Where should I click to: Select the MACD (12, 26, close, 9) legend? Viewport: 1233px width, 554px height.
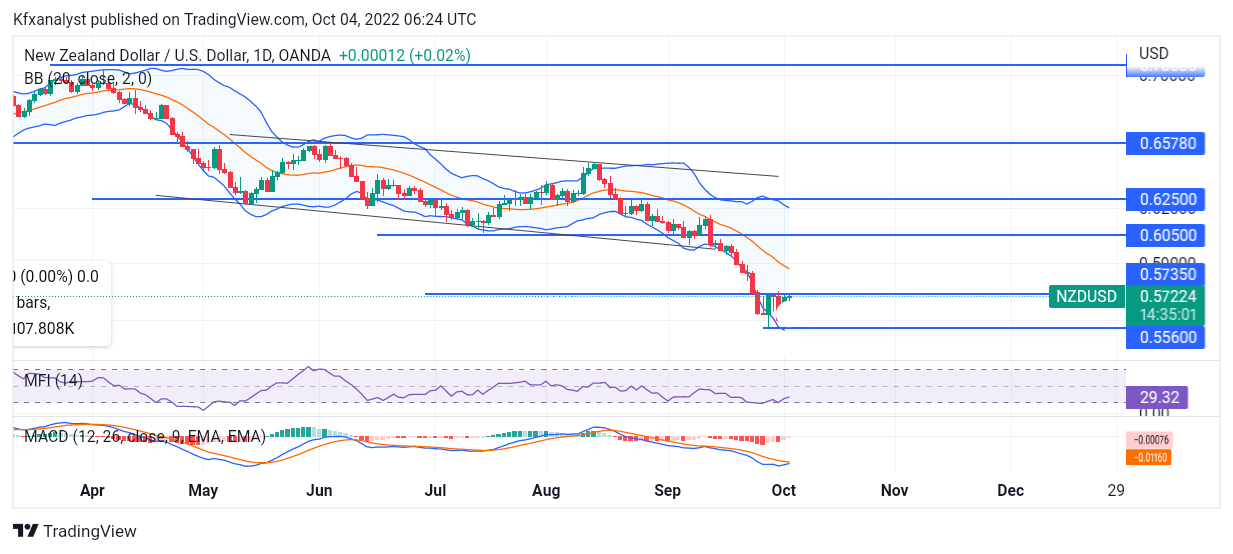145,437
